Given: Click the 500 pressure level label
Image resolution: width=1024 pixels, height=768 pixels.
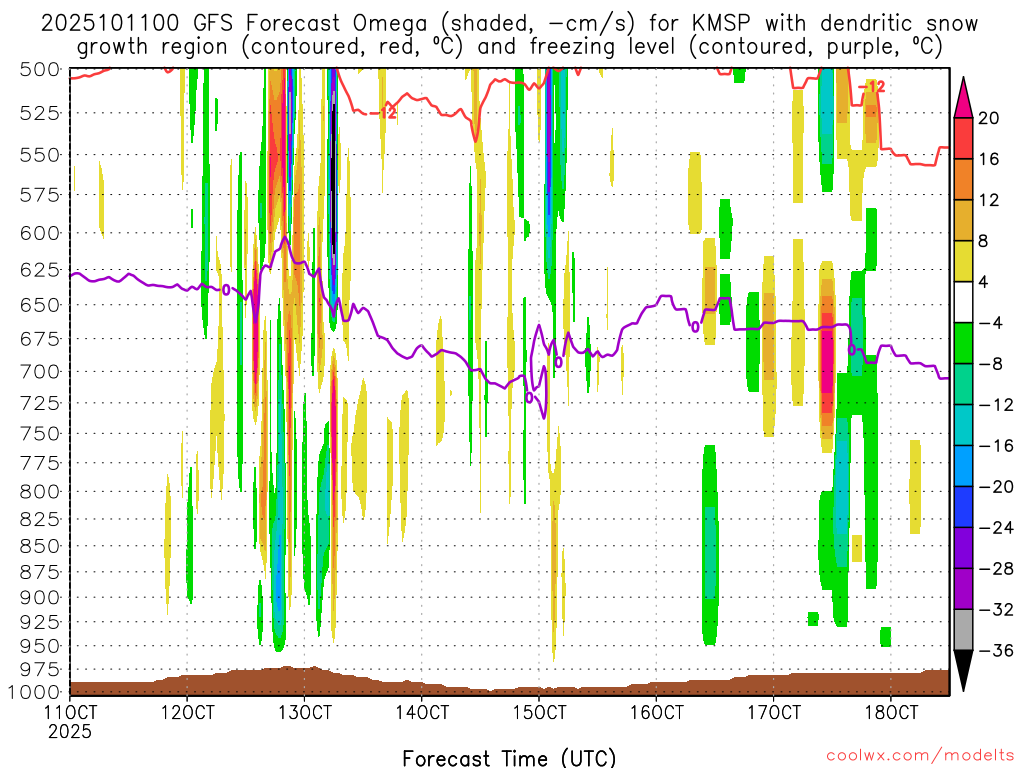Looking at the screenshot, I should (39, 69).
